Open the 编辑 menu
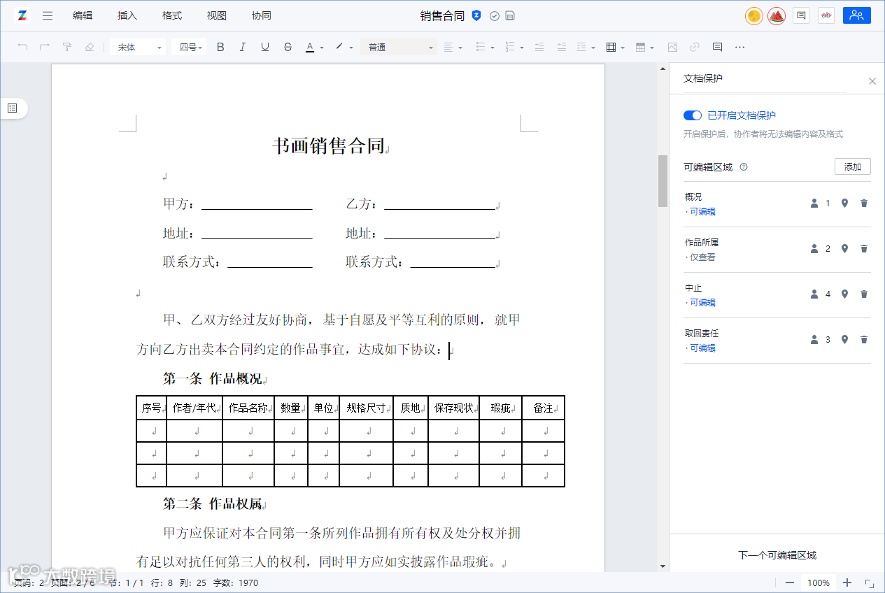This screenshot has width=885, height=593. coord(82,16)
